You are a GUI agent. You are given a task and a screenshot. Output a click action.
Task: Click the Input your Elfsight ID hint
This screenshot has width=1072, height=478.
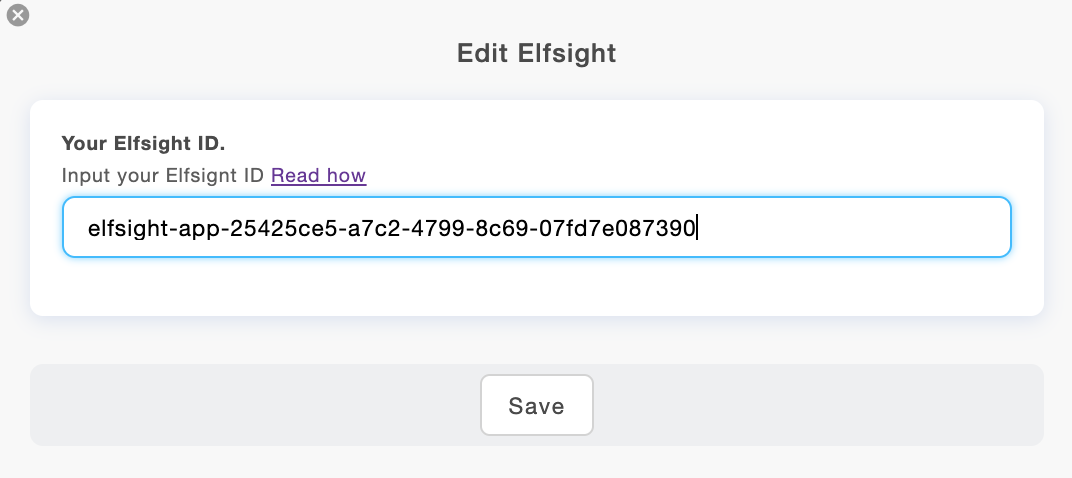point(164,176)
